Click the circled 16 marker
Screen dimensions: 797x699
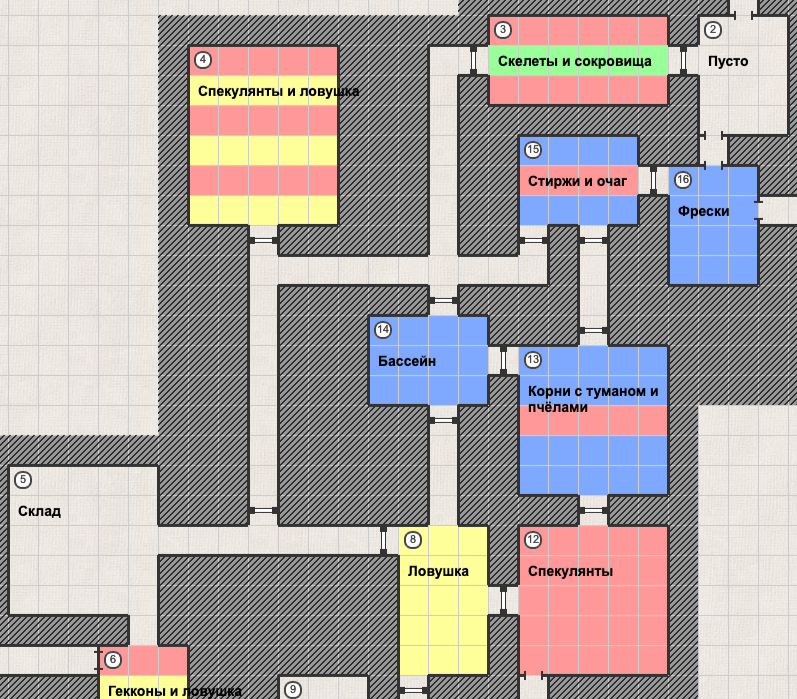(683, 180)
